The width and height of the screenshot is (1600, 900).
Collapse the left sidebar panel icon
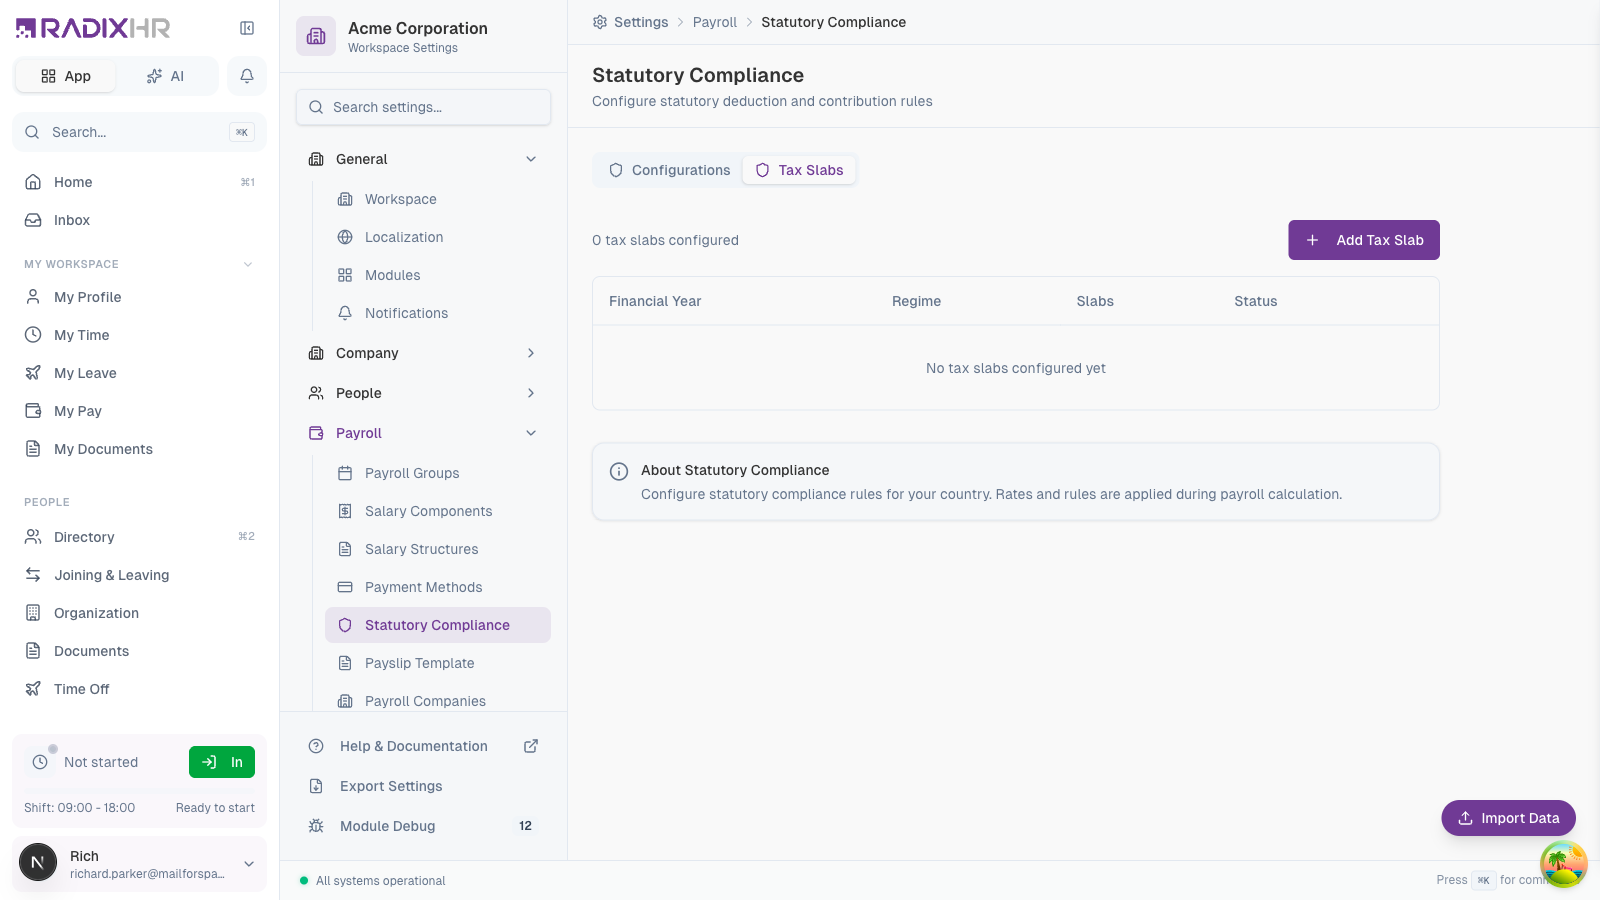click(247, 28)
